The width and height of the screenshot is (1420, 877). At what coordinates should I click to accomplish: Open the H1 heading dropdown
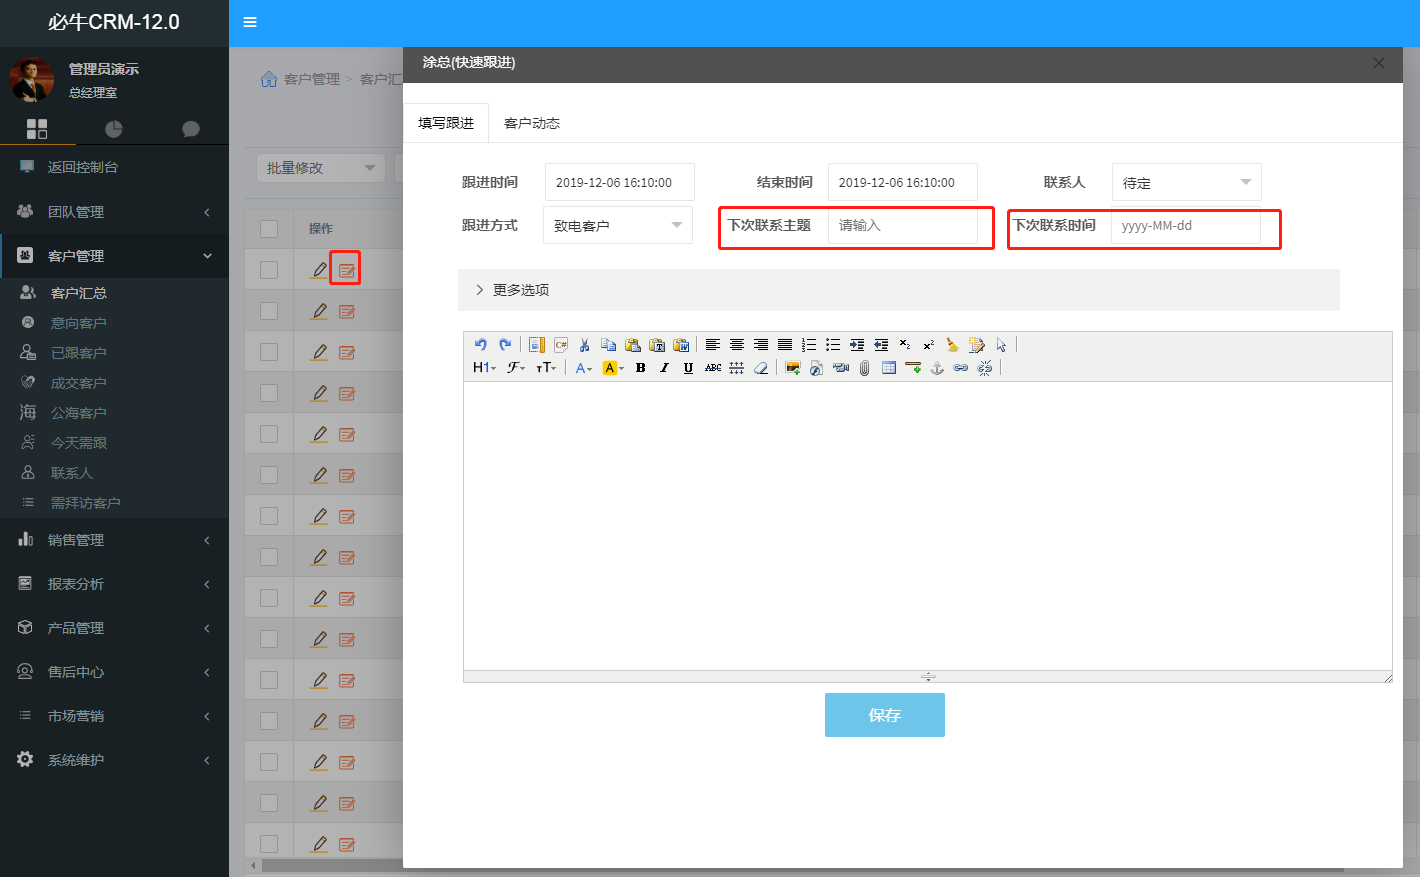pos(485,368)
